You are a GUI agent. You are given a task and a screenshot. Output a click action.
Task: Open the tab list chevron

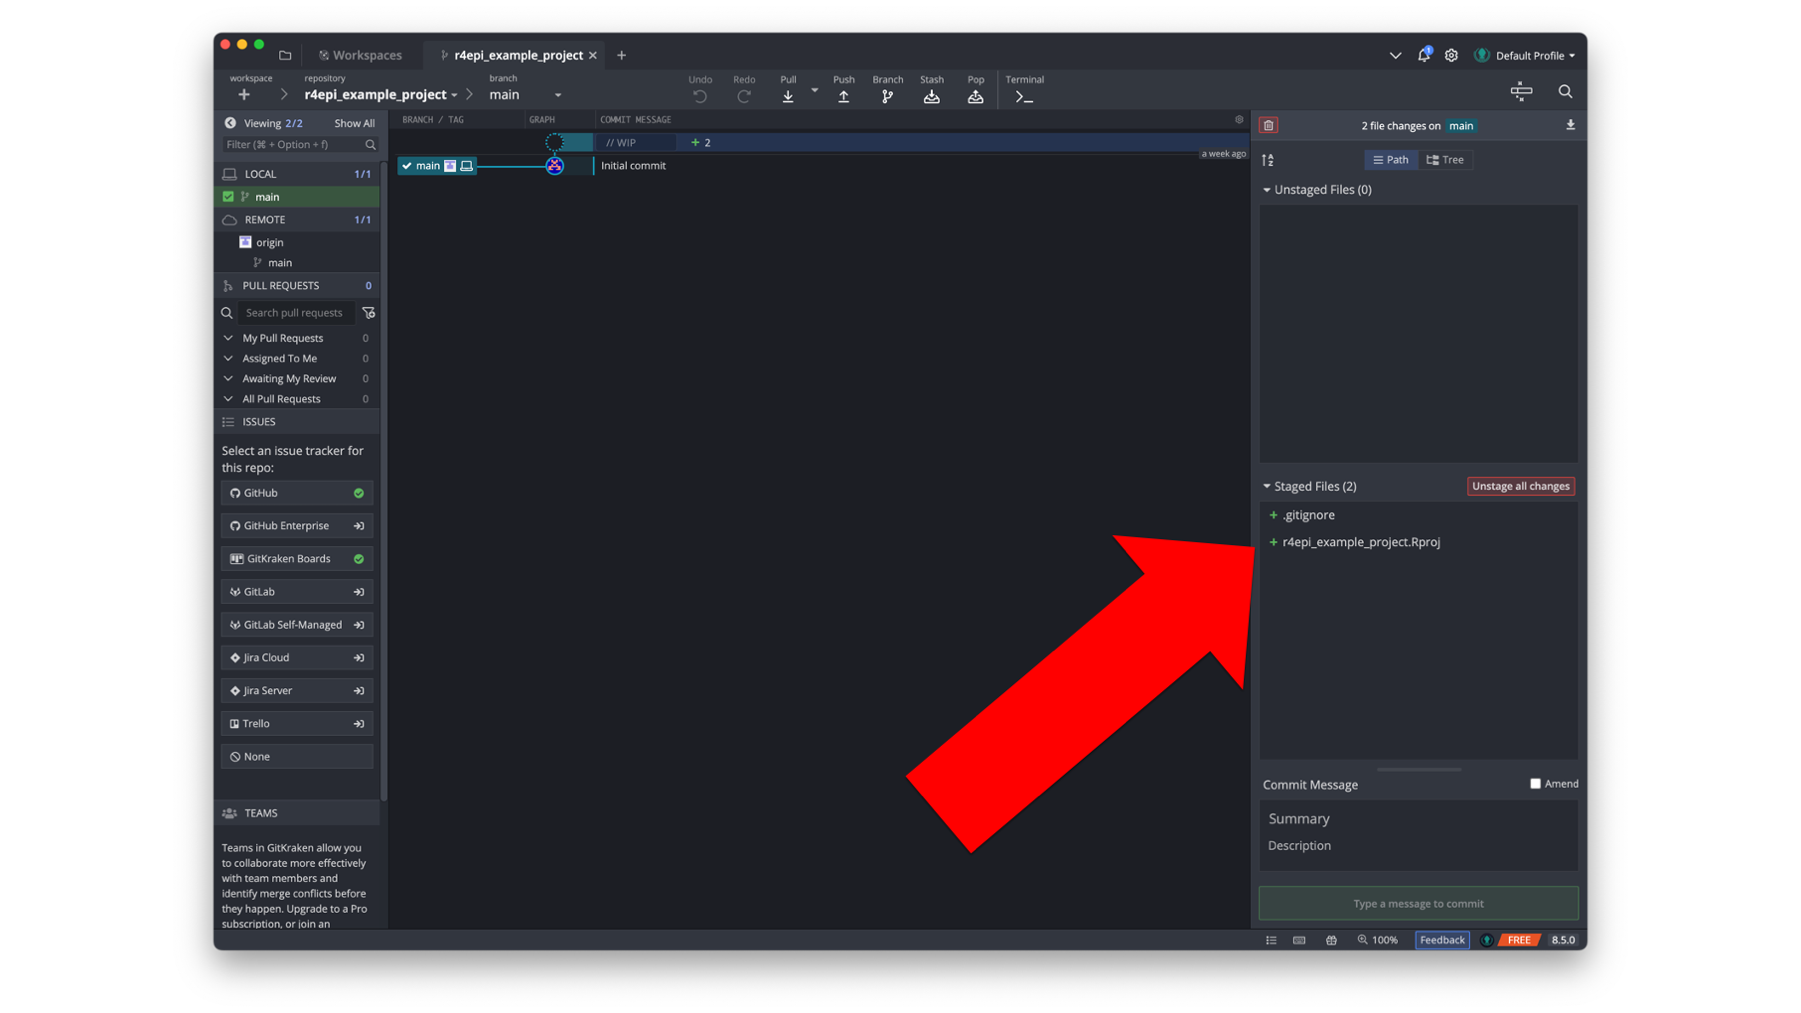coord(1395,55)
